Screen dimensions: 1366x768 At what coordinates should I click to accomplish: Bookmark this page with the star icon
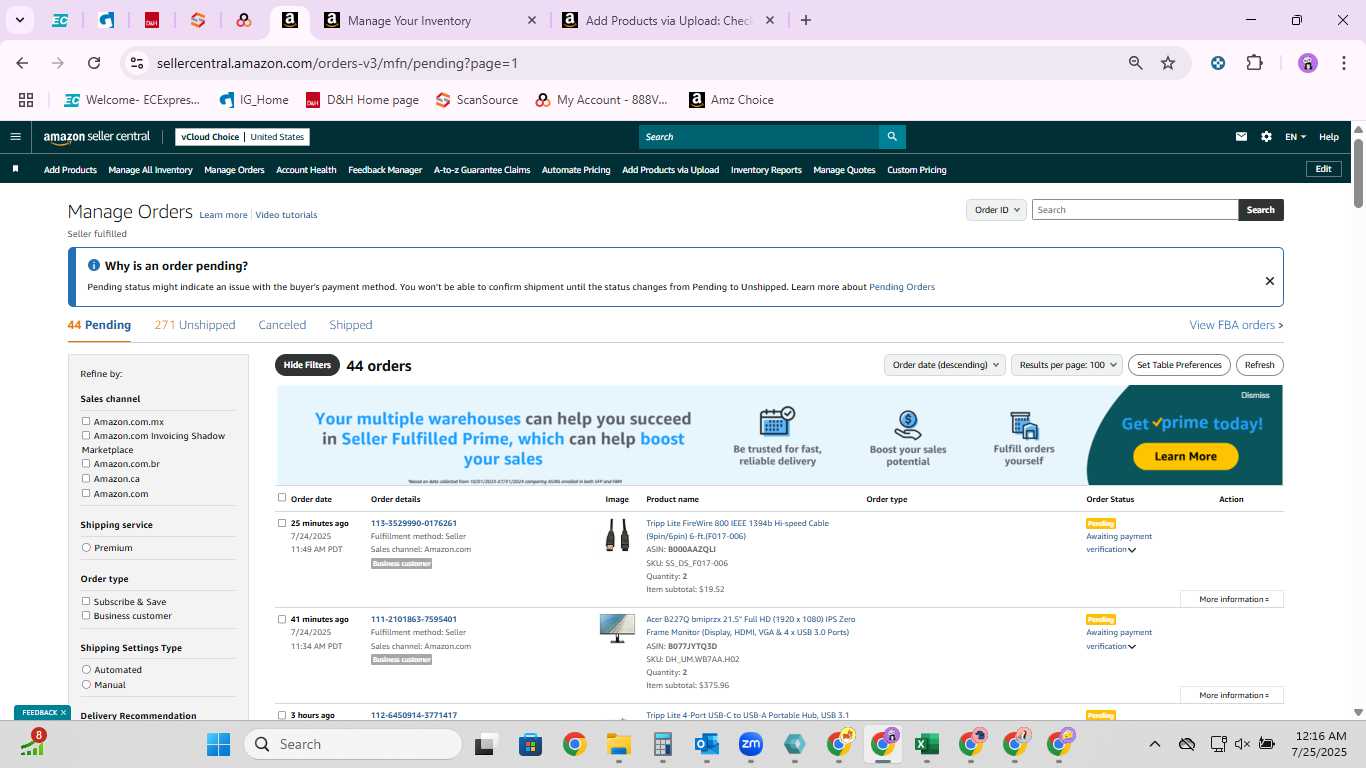click(x=1168, y=63)
